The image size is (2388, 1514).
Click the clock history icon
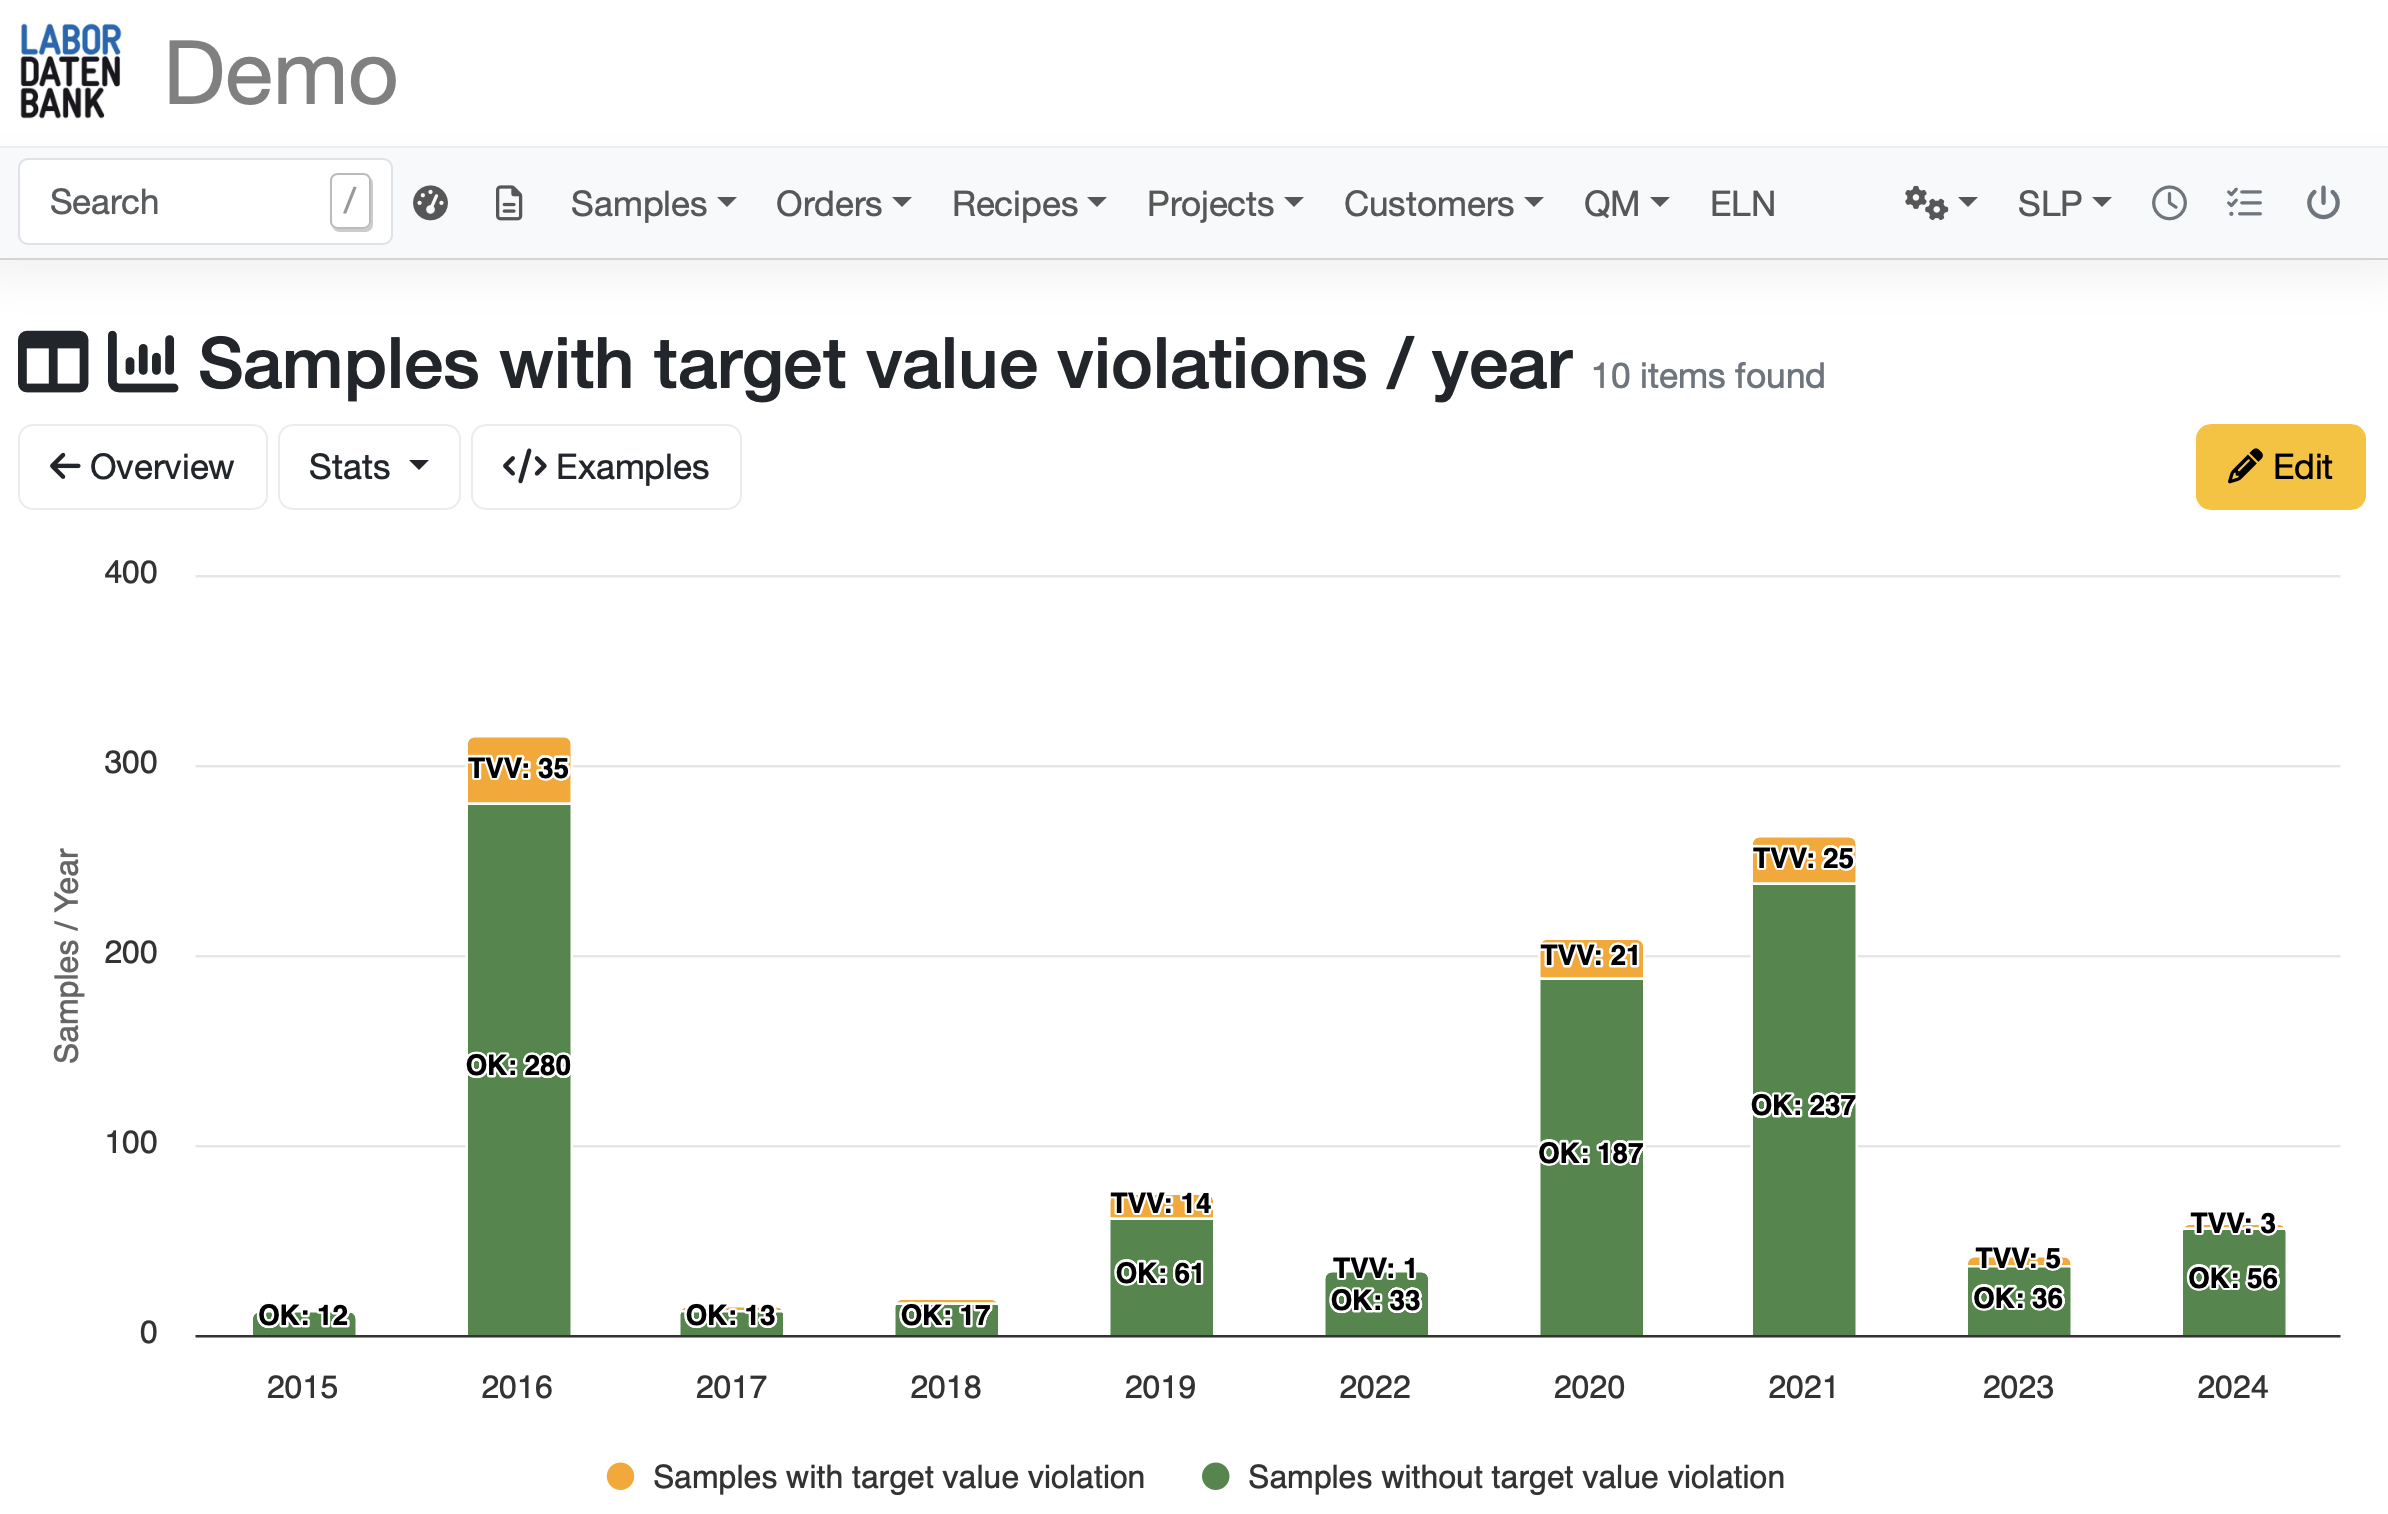tap(2168, 203)
